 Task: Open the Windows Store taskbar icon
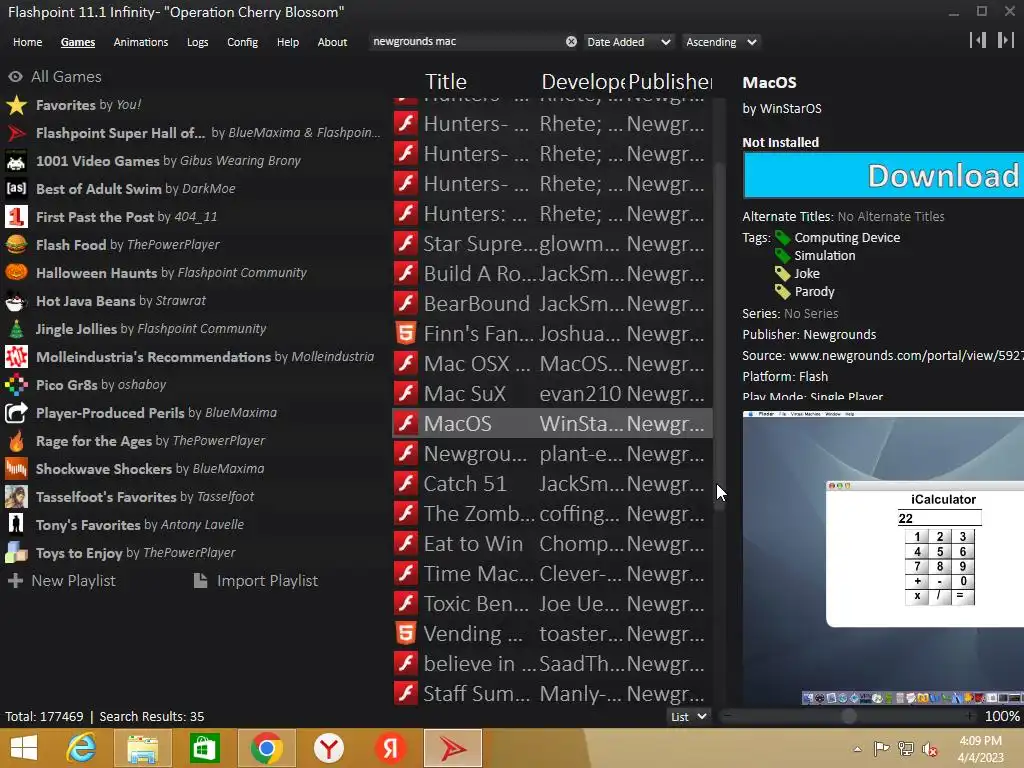pos(204,748)
